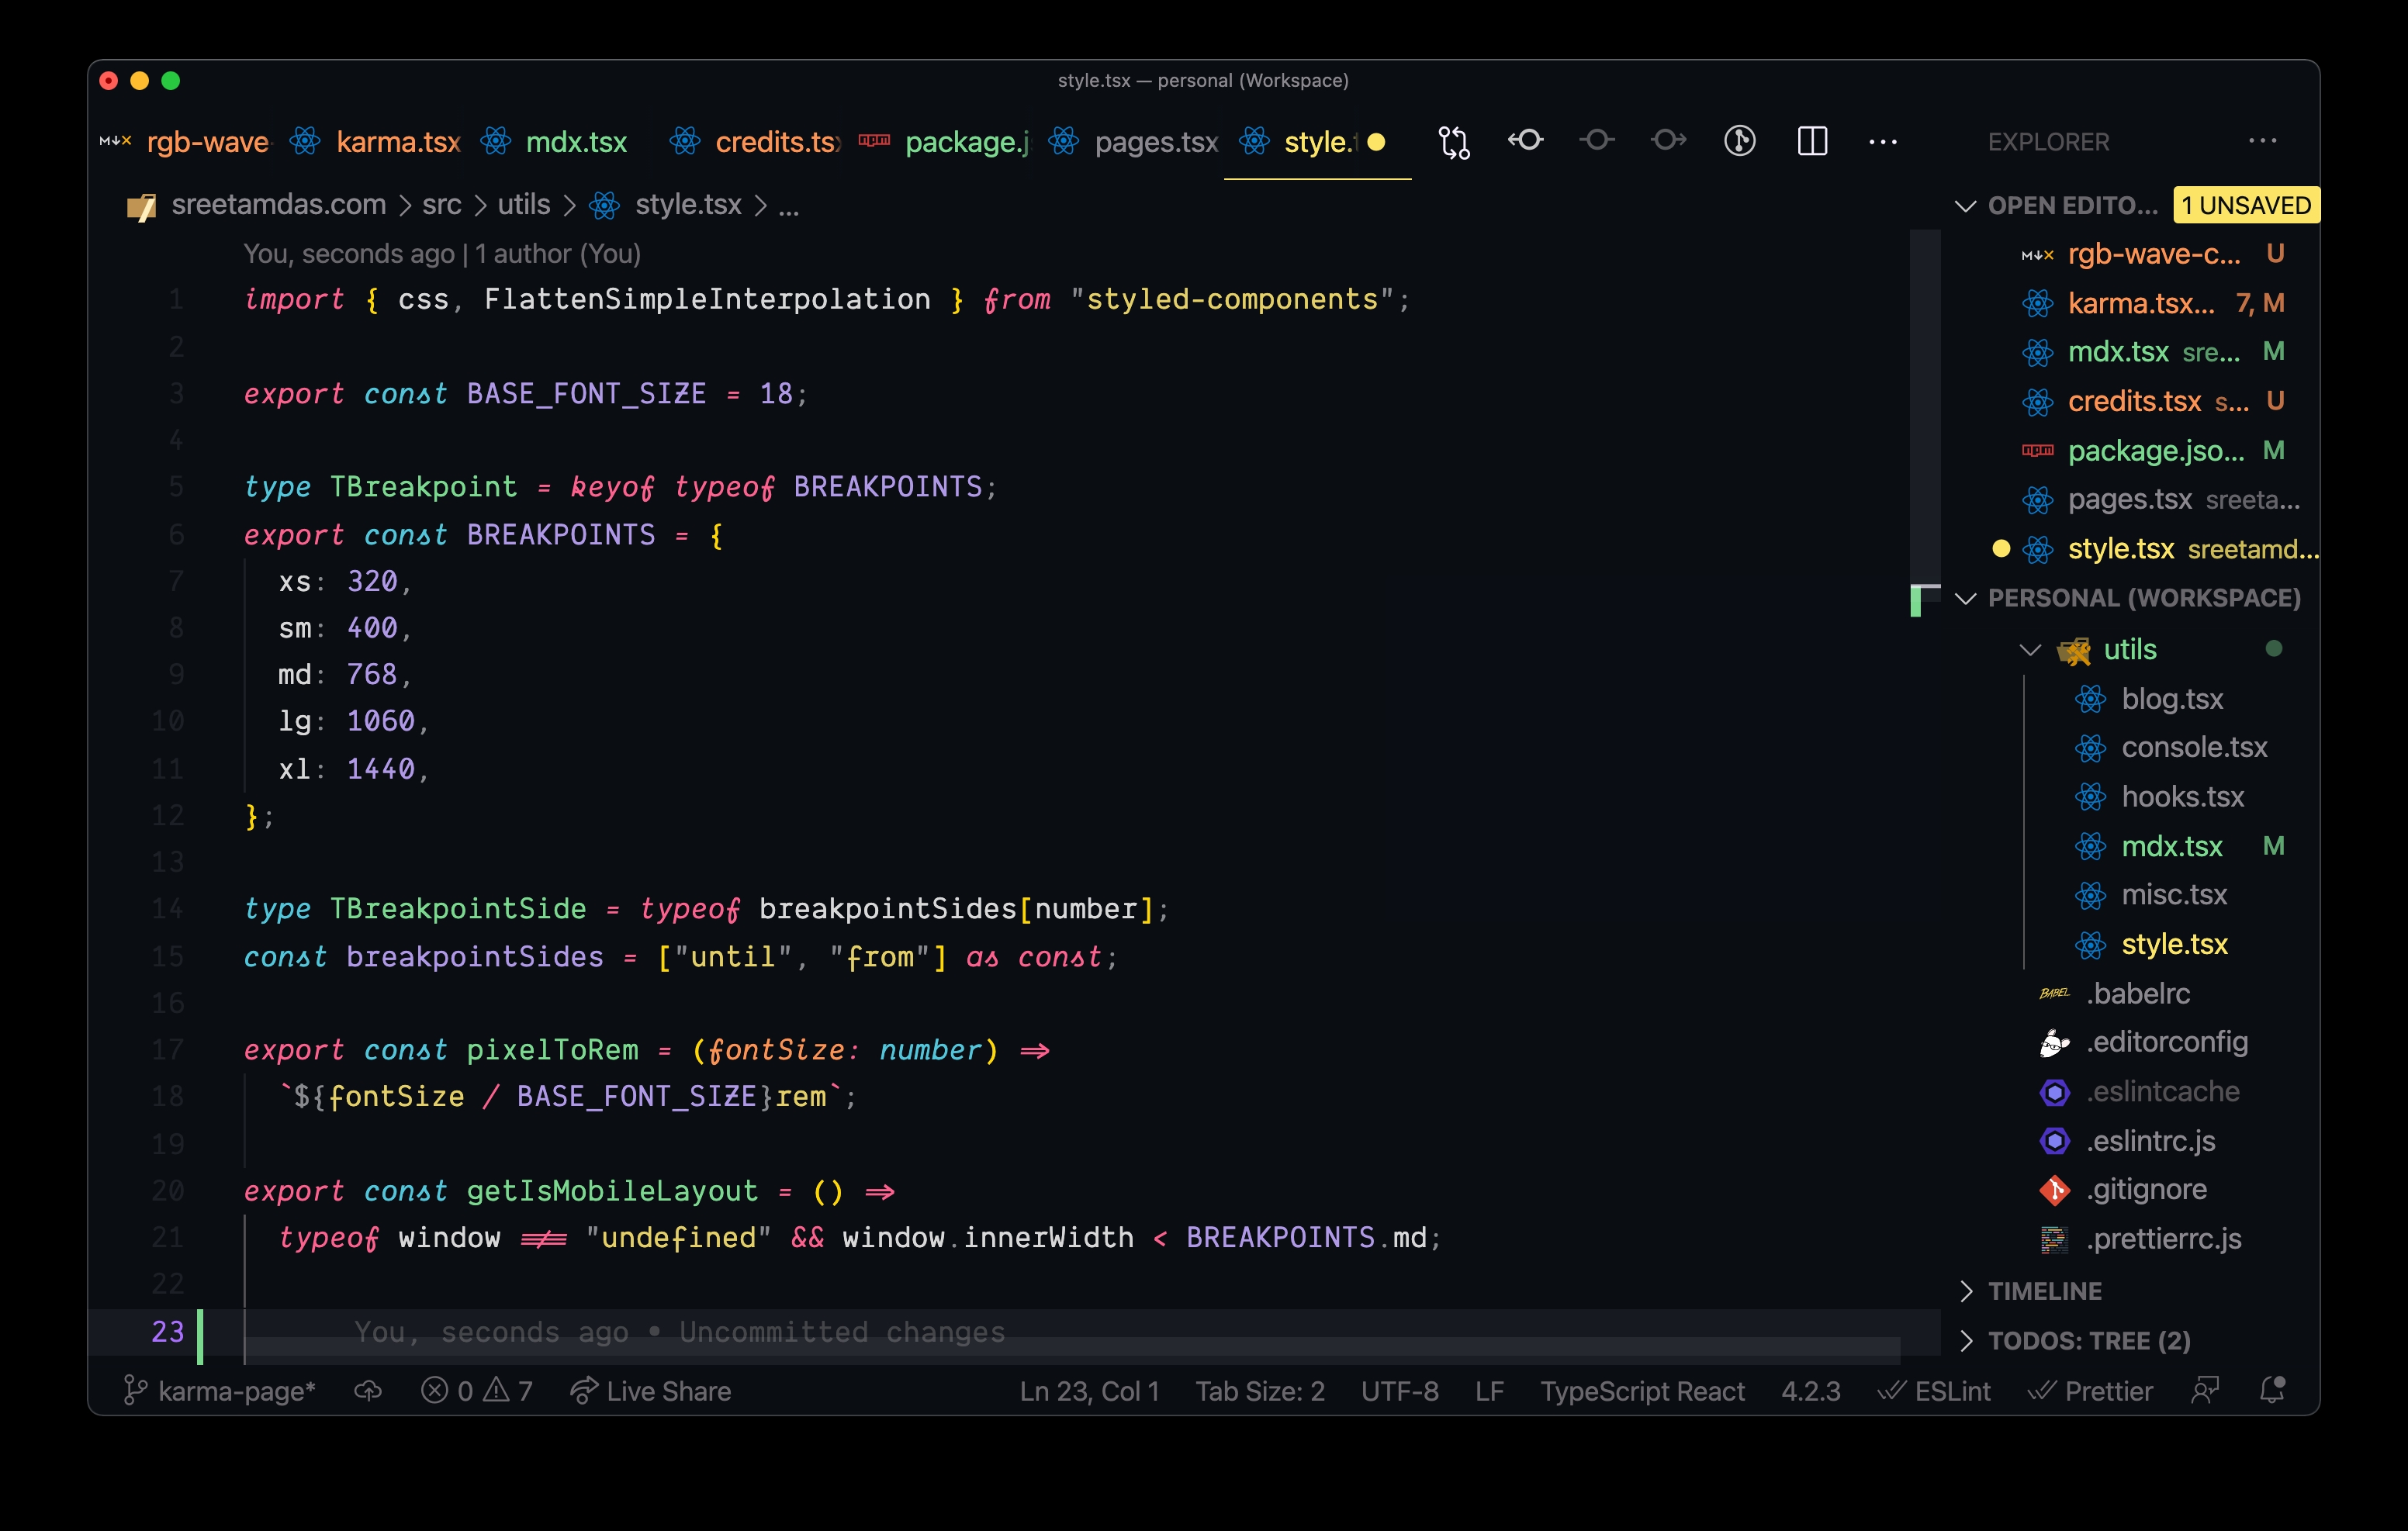Click the karma-page branch indicator
2408x1531 pixels.
point(219,1391)
